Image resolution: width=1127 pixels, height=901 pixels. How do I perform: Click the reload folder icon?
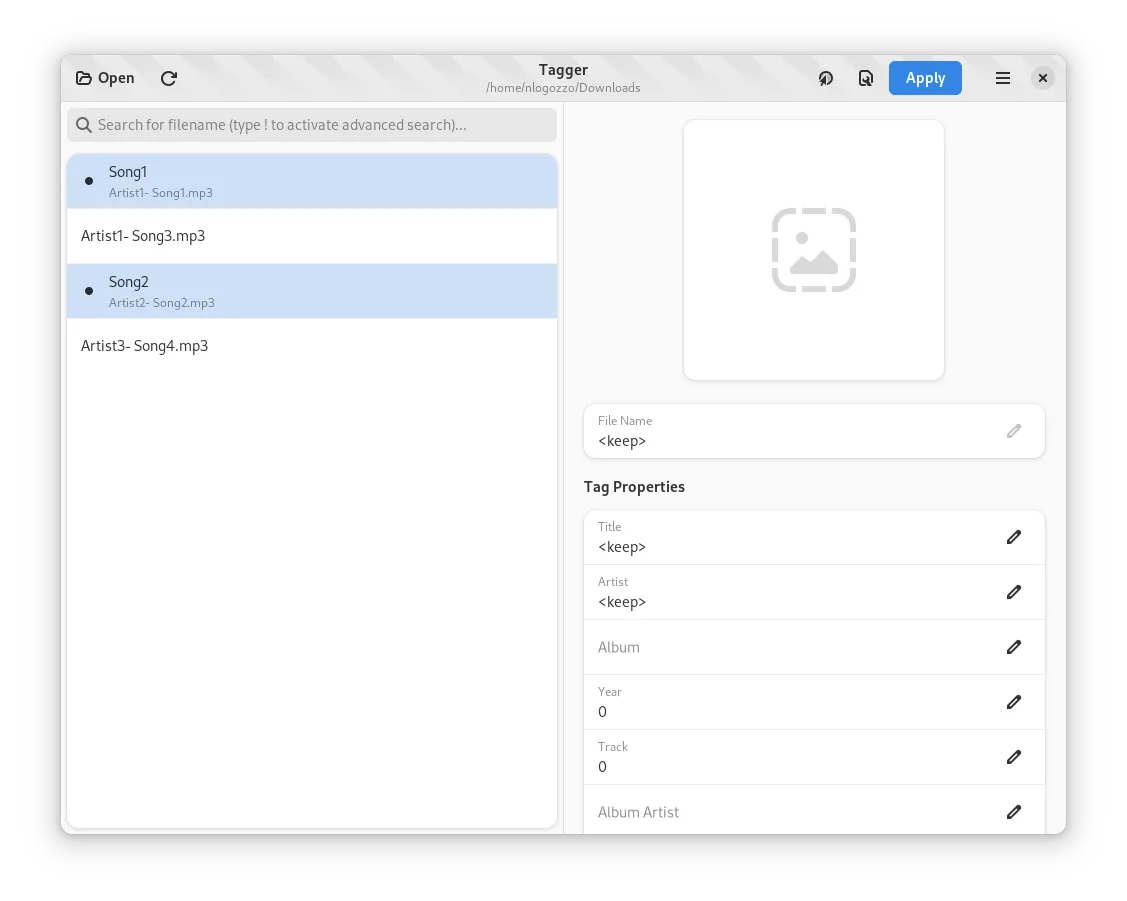(x=169, y=78)
